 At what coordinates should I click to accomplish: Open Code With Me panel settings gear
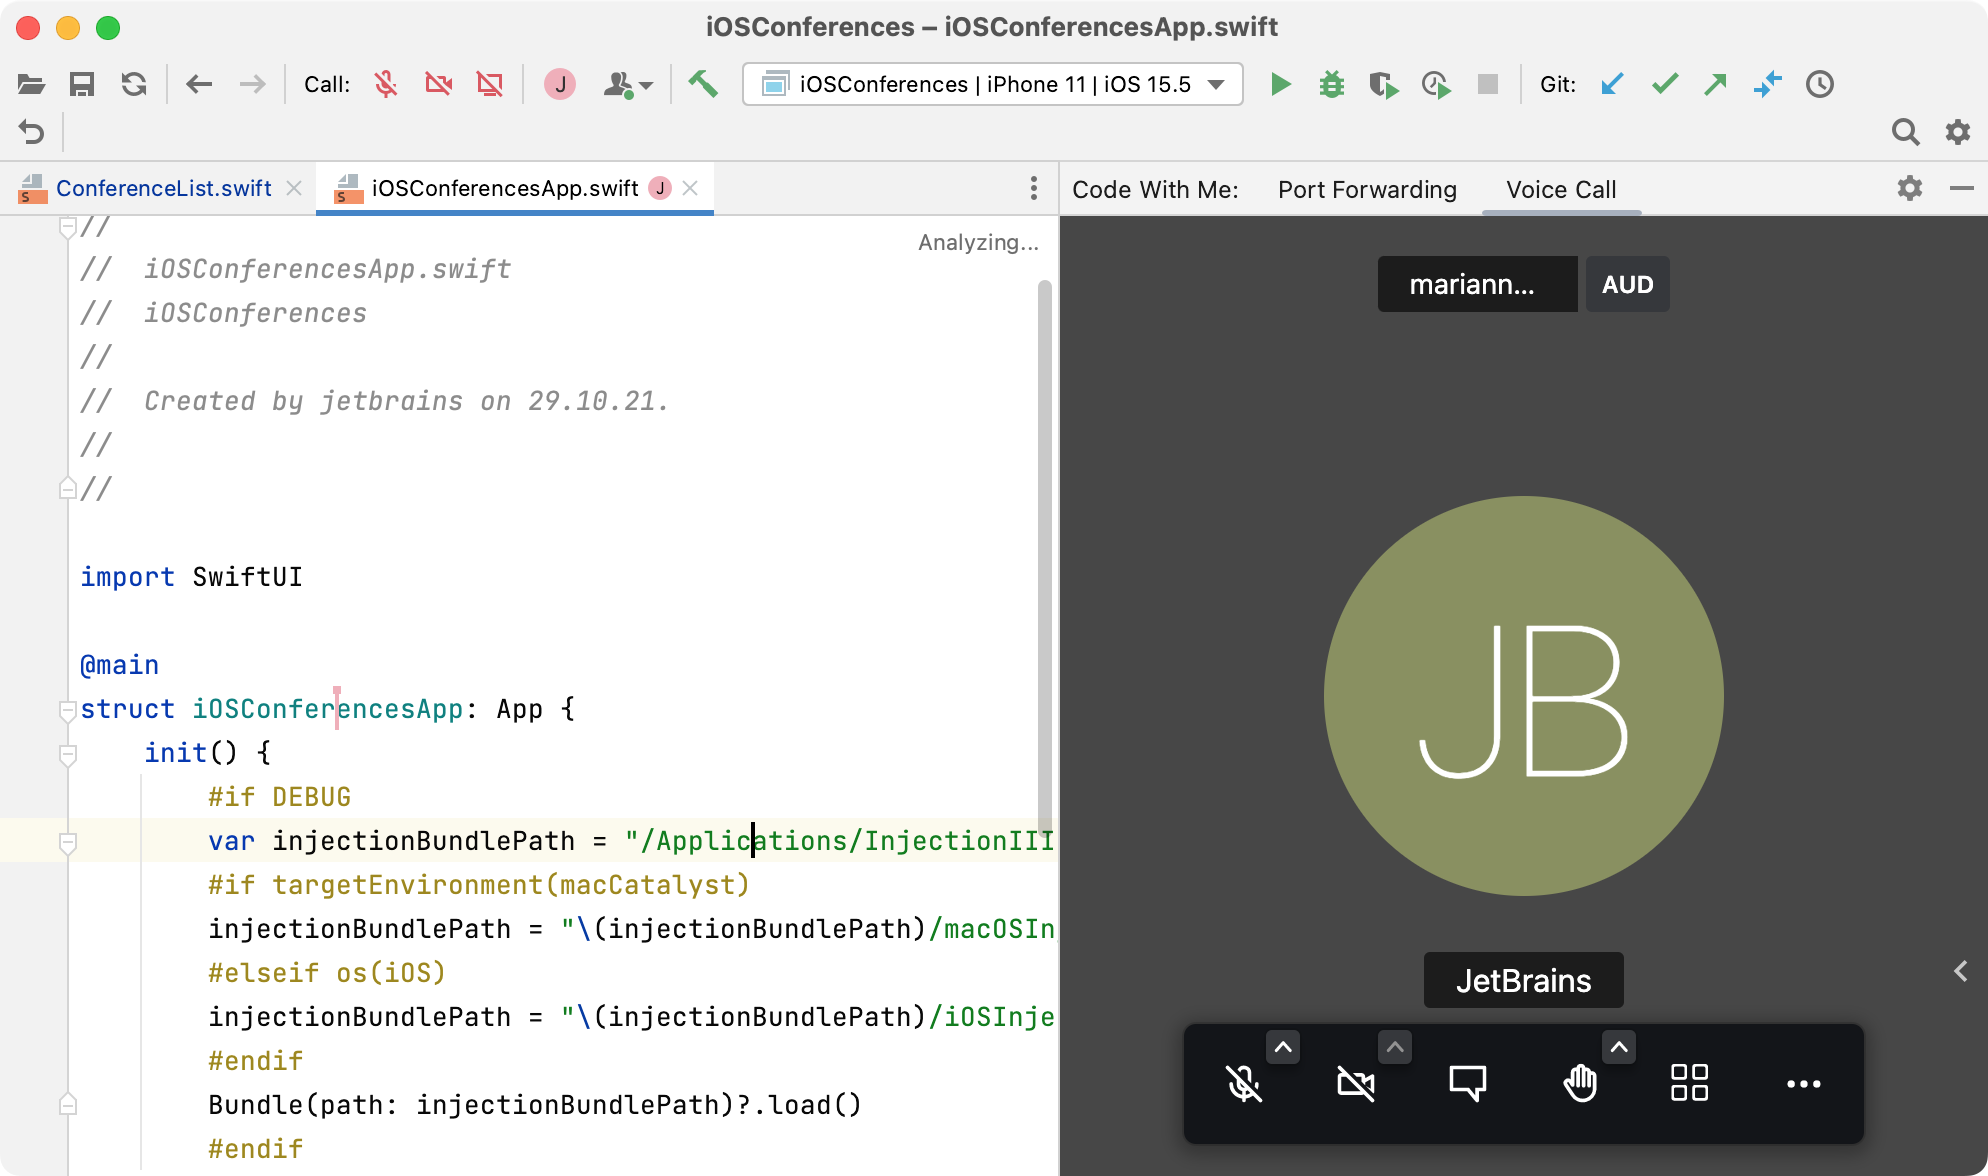tap(1910, 188)
